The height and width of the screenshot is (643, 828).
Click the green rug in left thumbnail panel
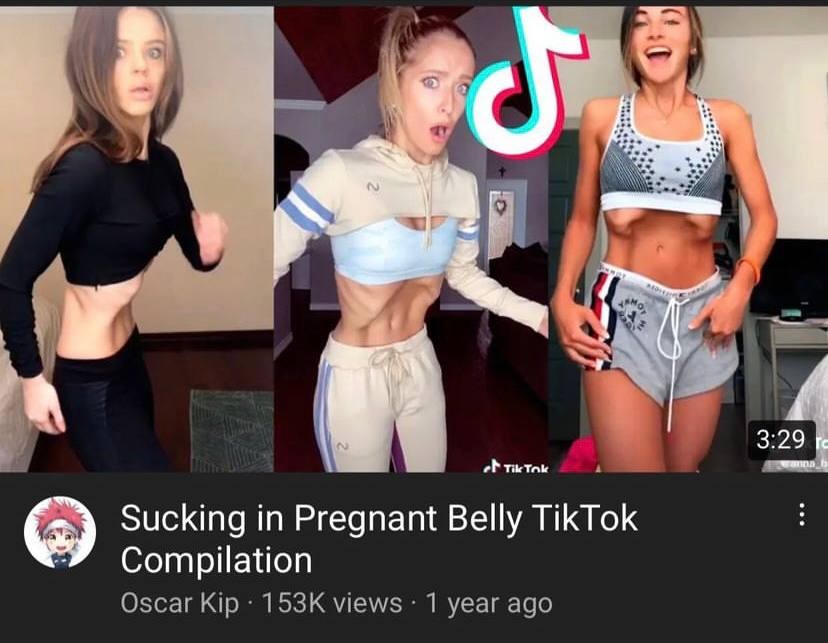pyautogui.click(x=231, y=430)
